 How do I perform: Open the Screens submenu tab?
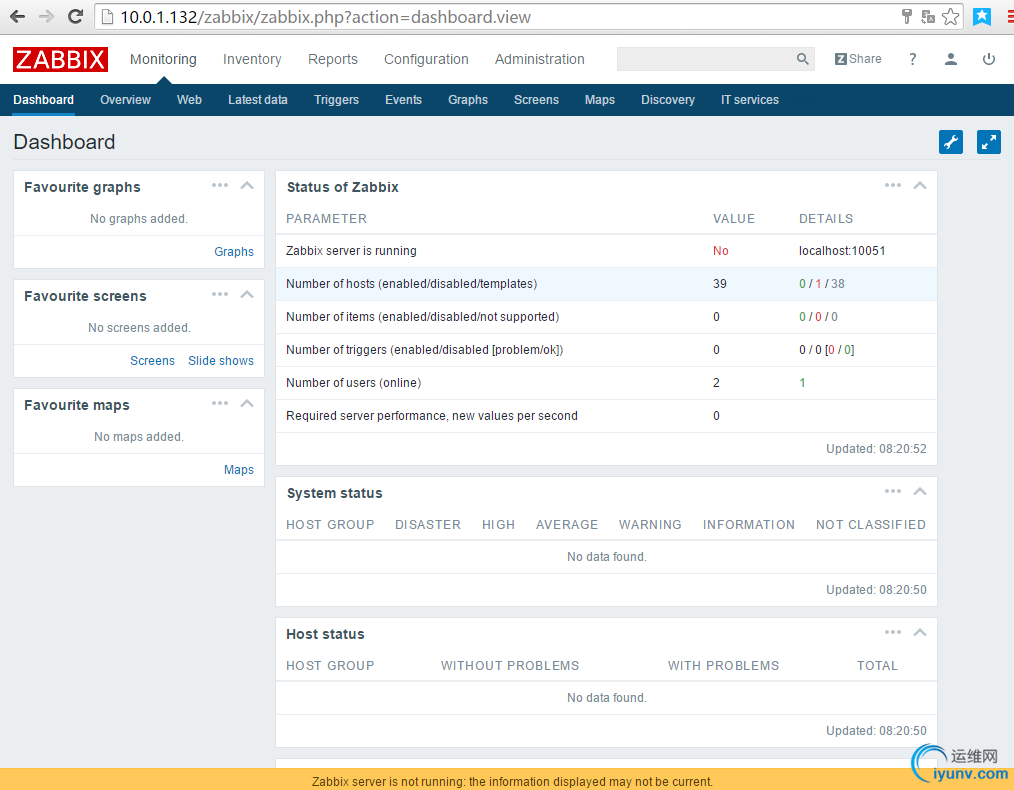click(536, 100)
